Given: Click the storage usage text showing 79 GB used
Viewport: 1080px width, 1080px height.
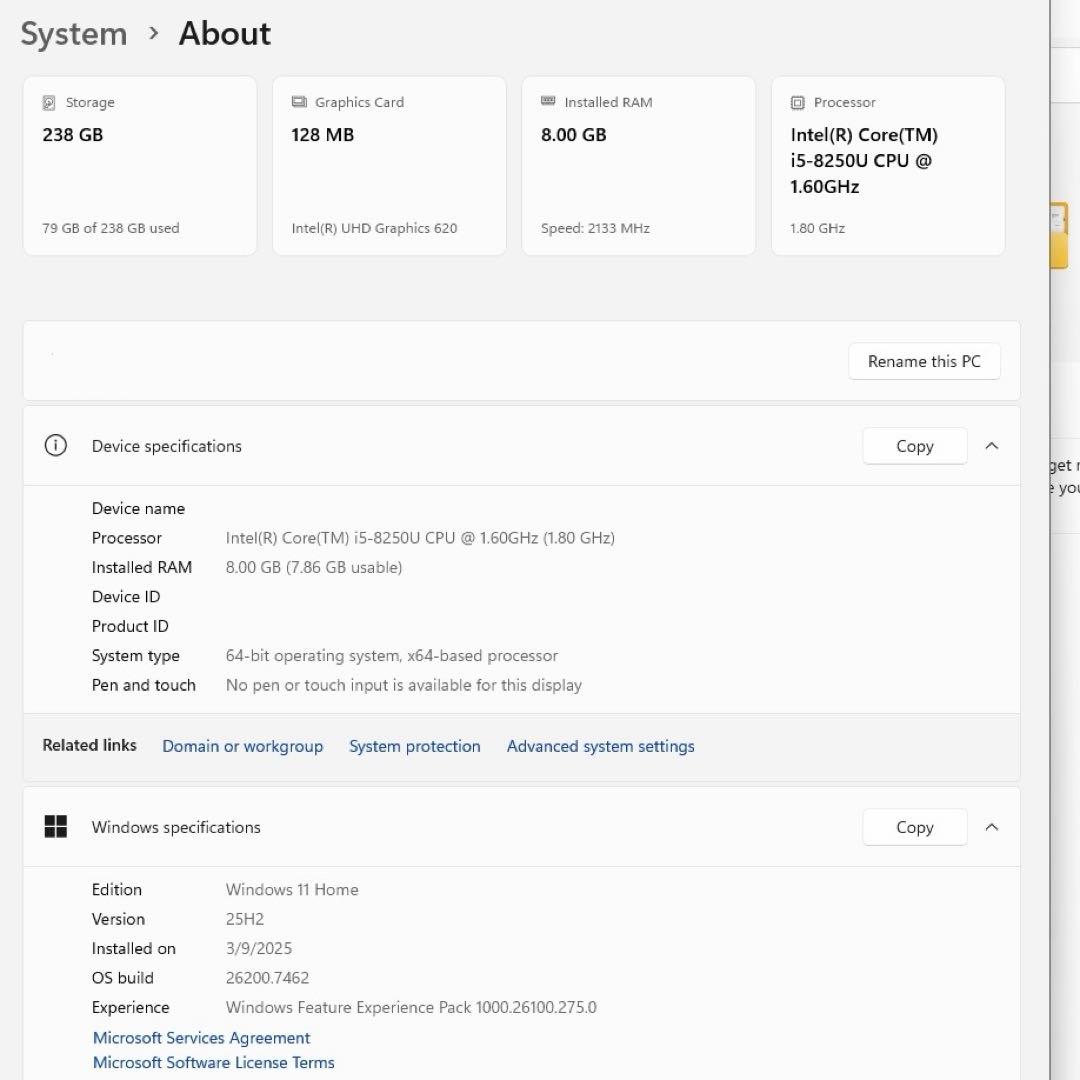Looking at the screenshot, I should 110,228.
